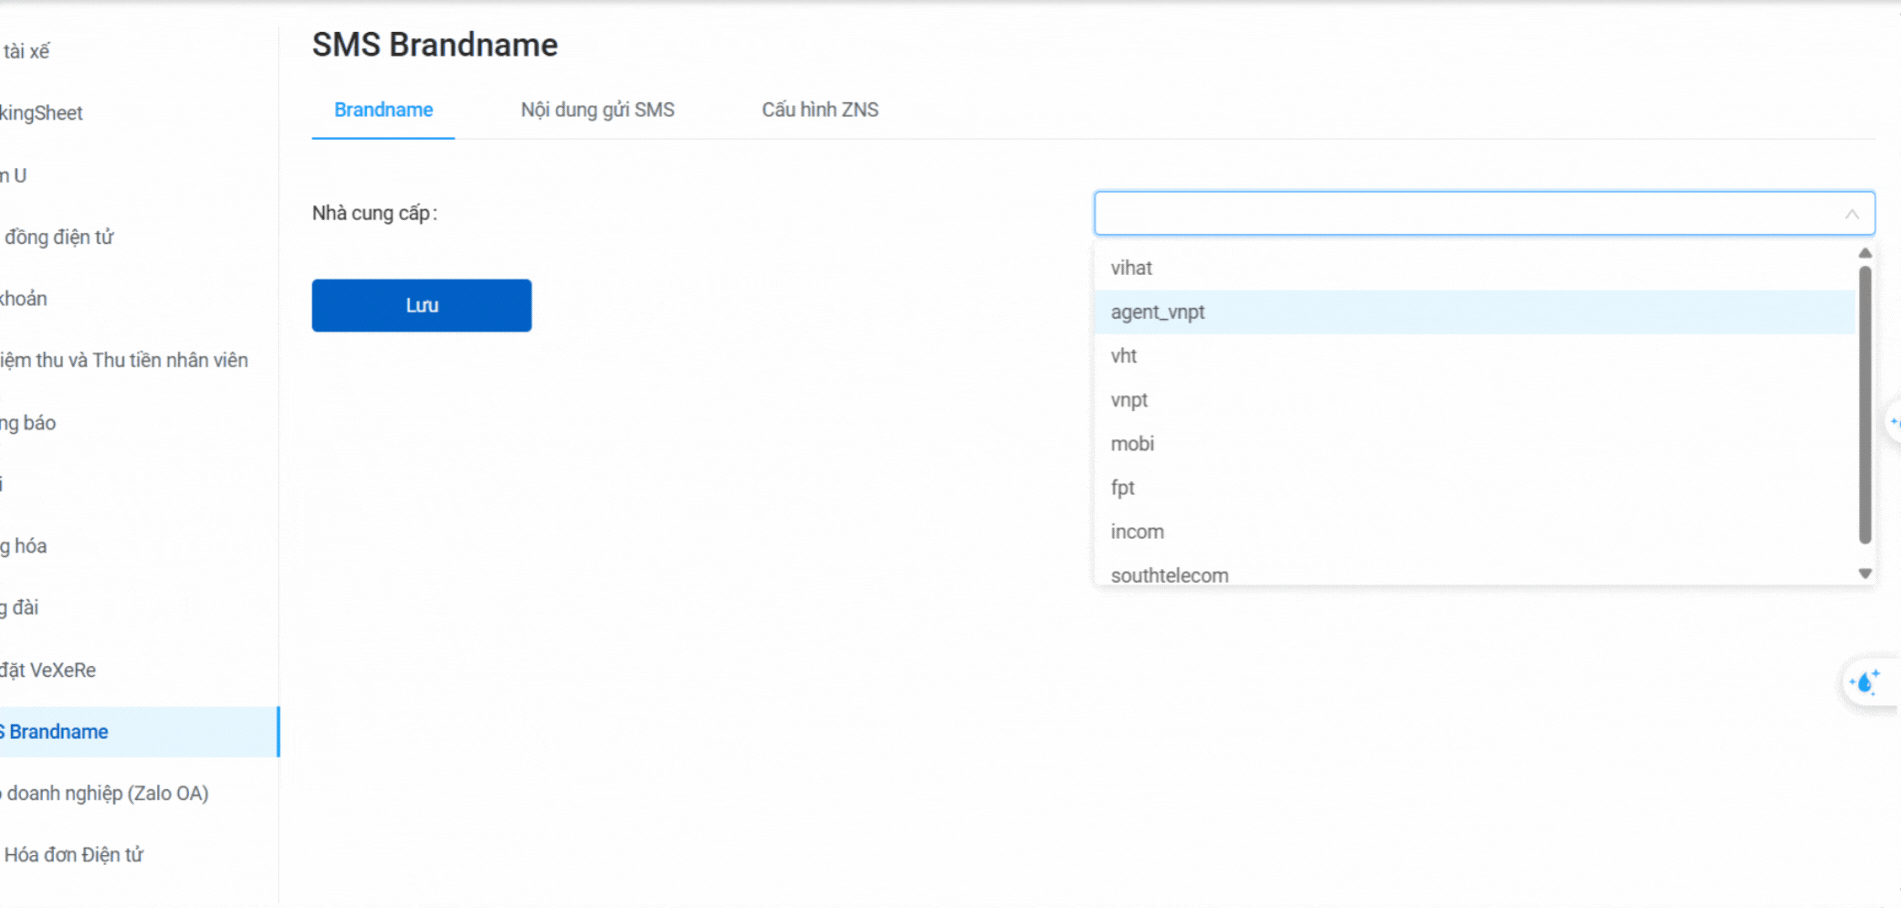Select the Brandname tab
Image resolution: width=1901 pixels, height=908 pixels.
383,110
